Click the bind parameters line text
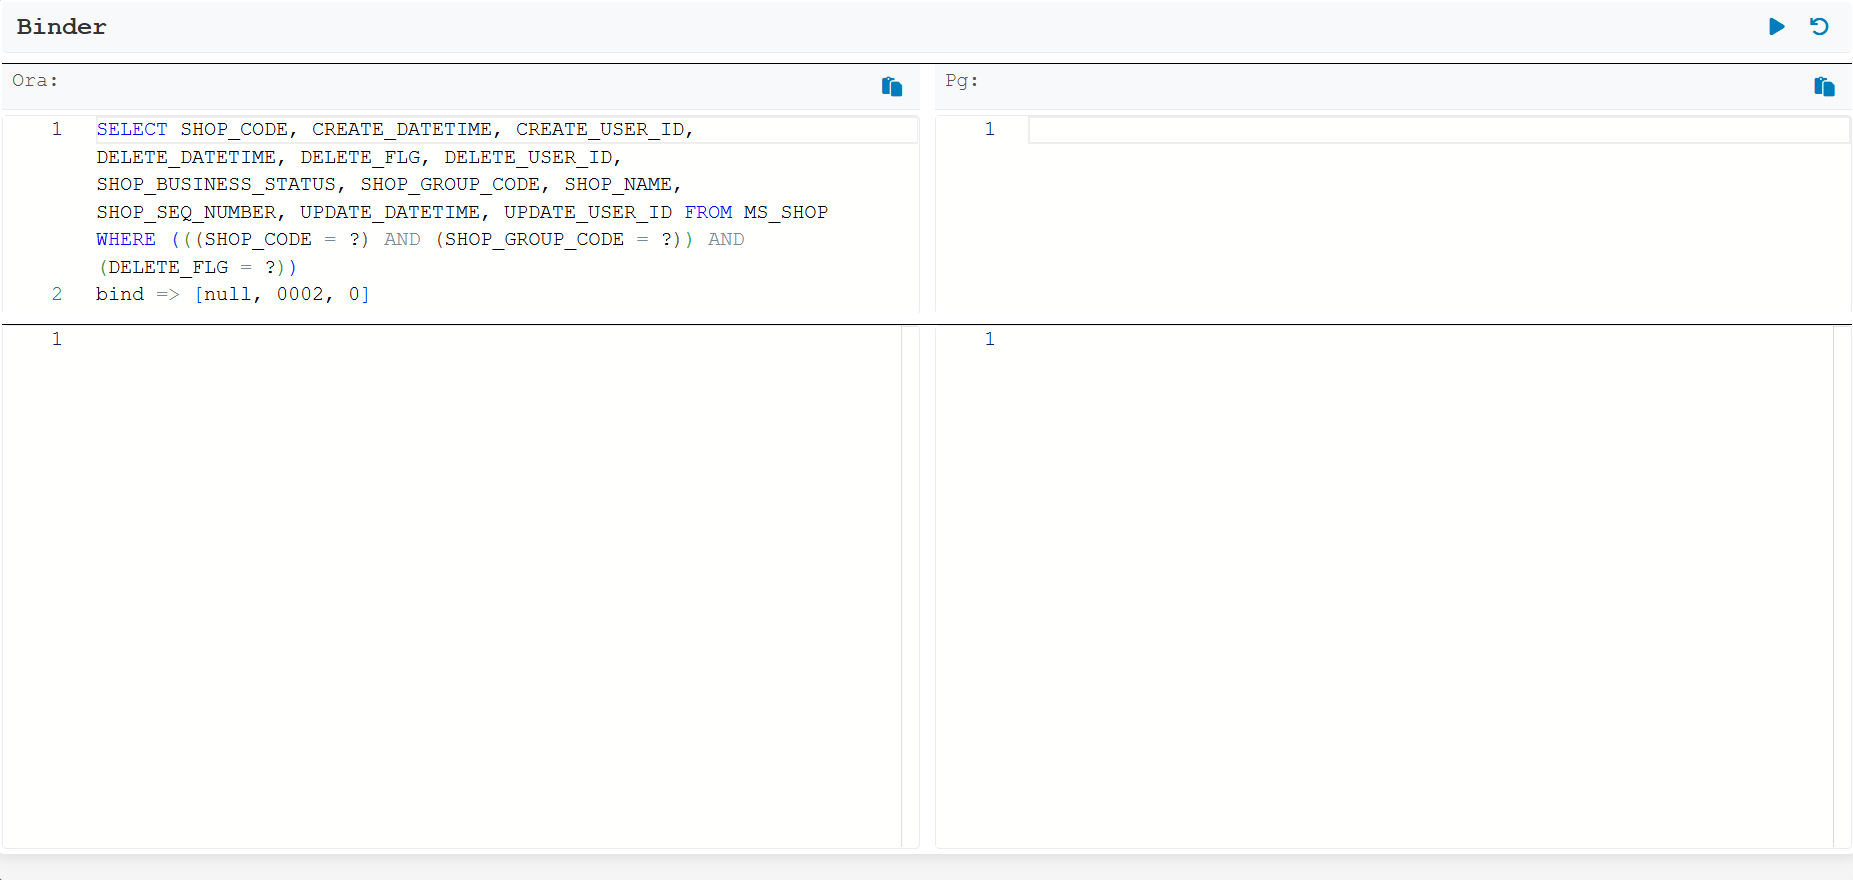This screenshot has height=880, width=1853. (x=232, y=294)
